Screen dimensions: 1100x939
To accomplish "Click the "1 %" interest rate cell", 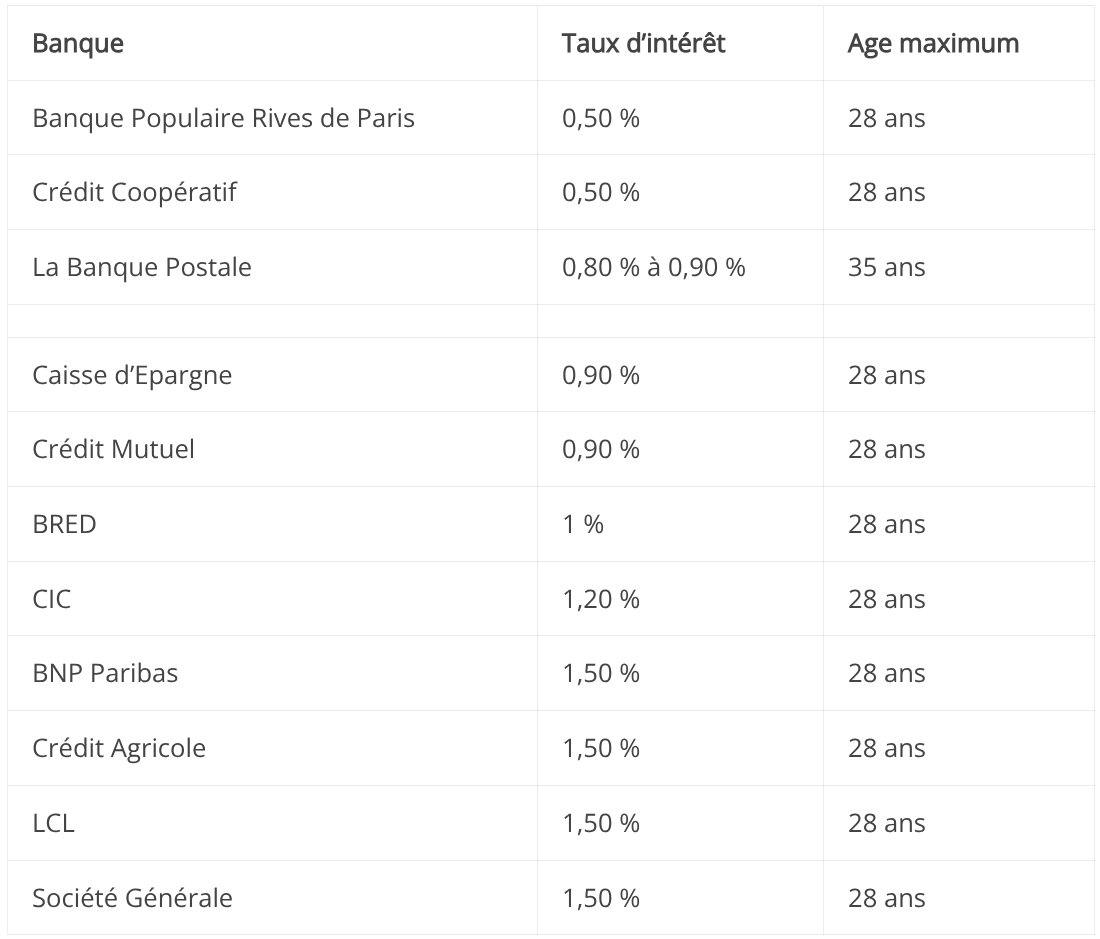I will [583, 524].
